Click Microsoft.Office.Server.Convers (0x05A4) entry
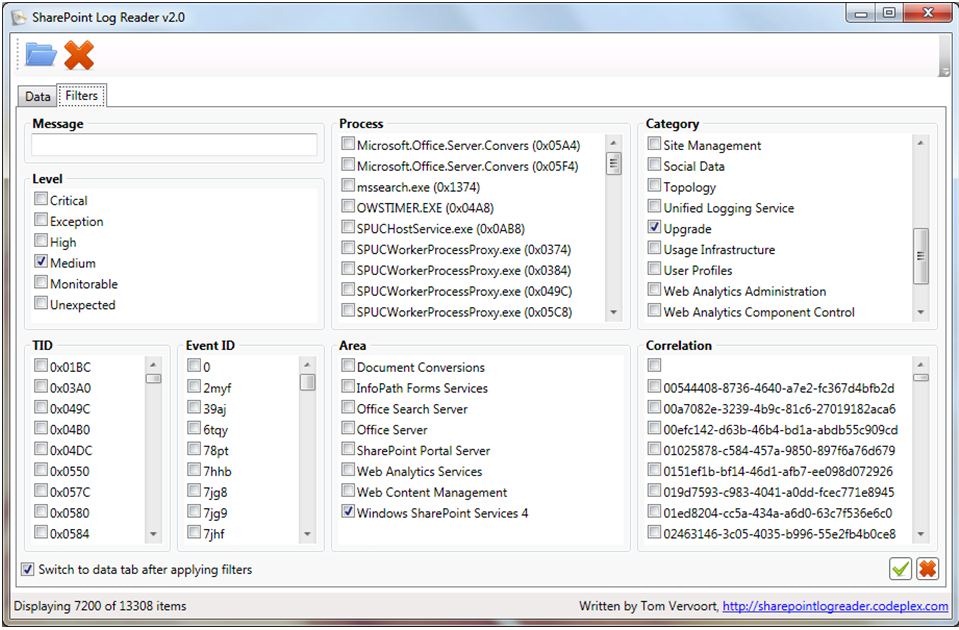 468,146
